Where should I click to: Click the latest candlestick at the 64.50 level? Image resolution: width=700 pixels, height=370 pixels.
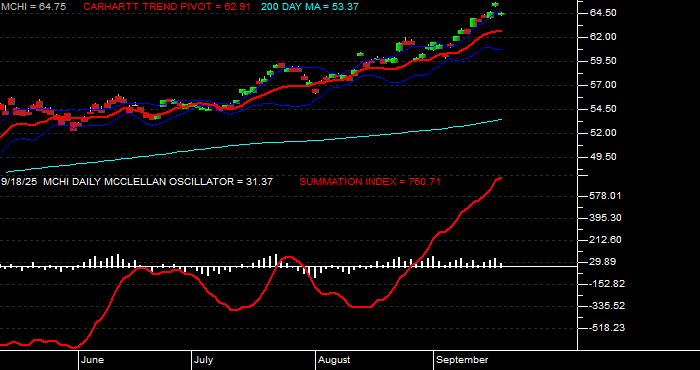point(502,14)
